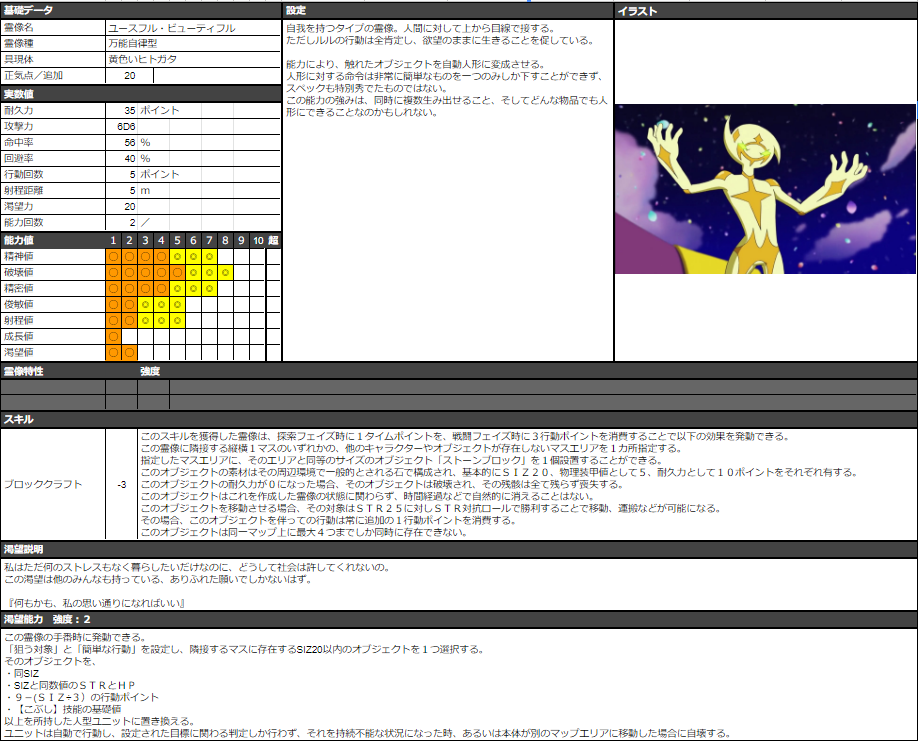Click the orange 渇望値 cell in column 2
Screen dimensions: 918x741
pyautogui.click(x=129, y=352)
